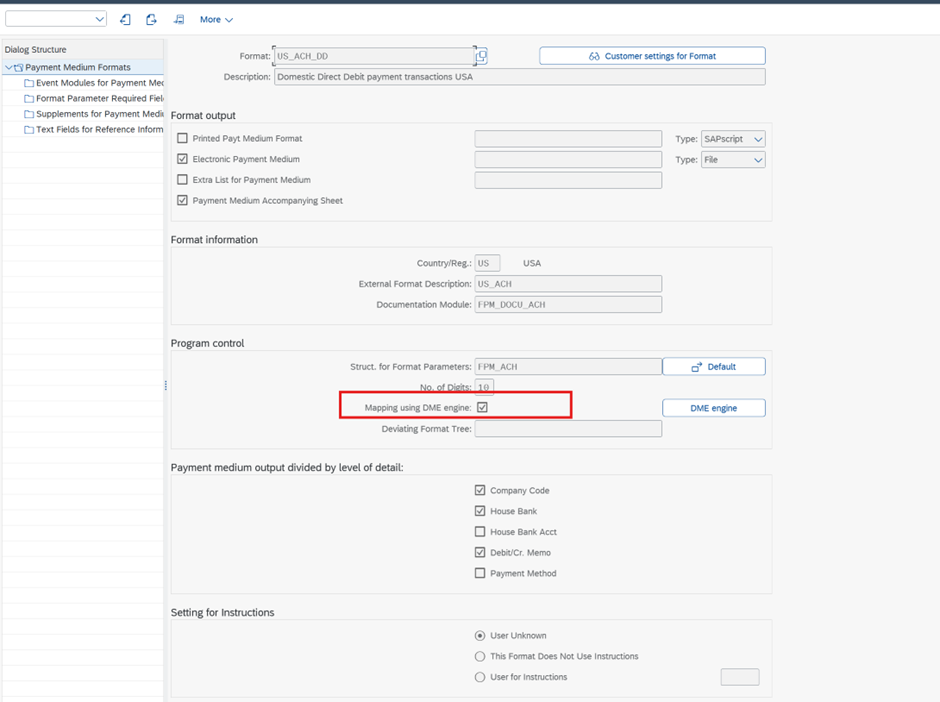Toggle Printed Payt Medium Format checkbox

182,138
